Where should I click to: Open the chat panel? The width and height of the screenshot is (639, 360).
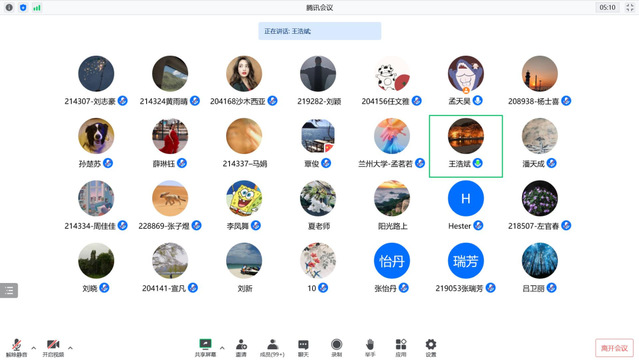tap(303, 348)
